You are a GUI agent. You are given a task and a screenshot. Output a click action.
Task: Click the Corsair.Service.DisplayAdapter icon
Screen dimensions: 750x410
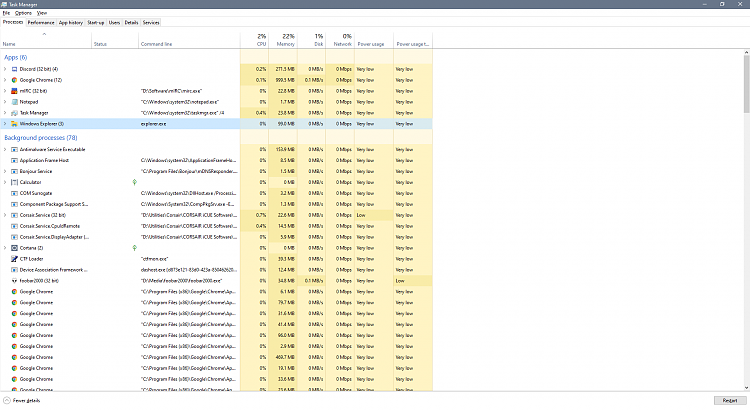click(14, 237)
